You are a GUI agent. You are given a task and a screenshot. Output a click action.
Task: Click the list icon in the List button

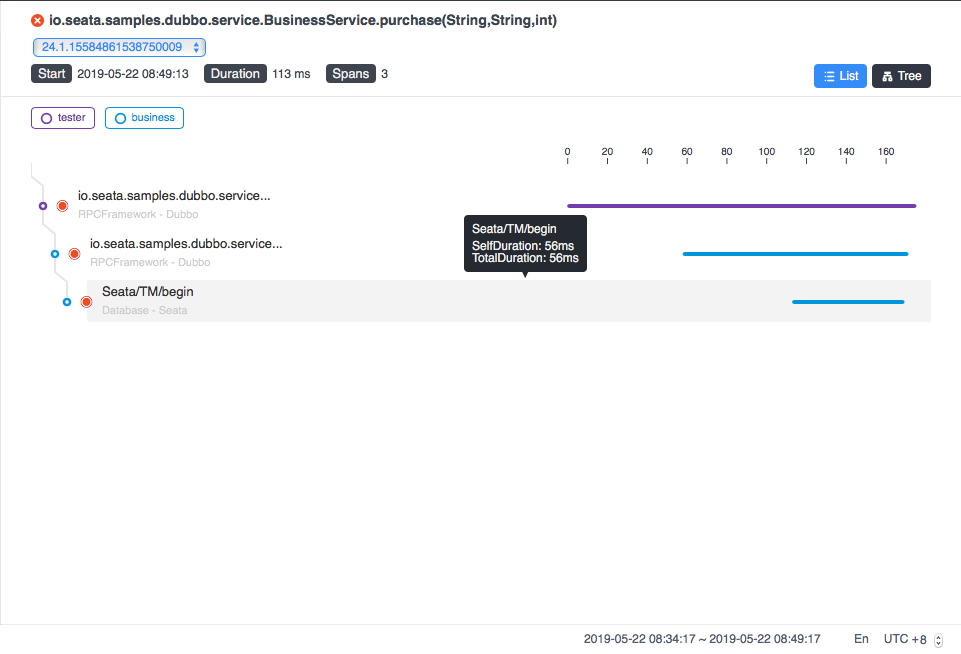click(x=829, y=77)
